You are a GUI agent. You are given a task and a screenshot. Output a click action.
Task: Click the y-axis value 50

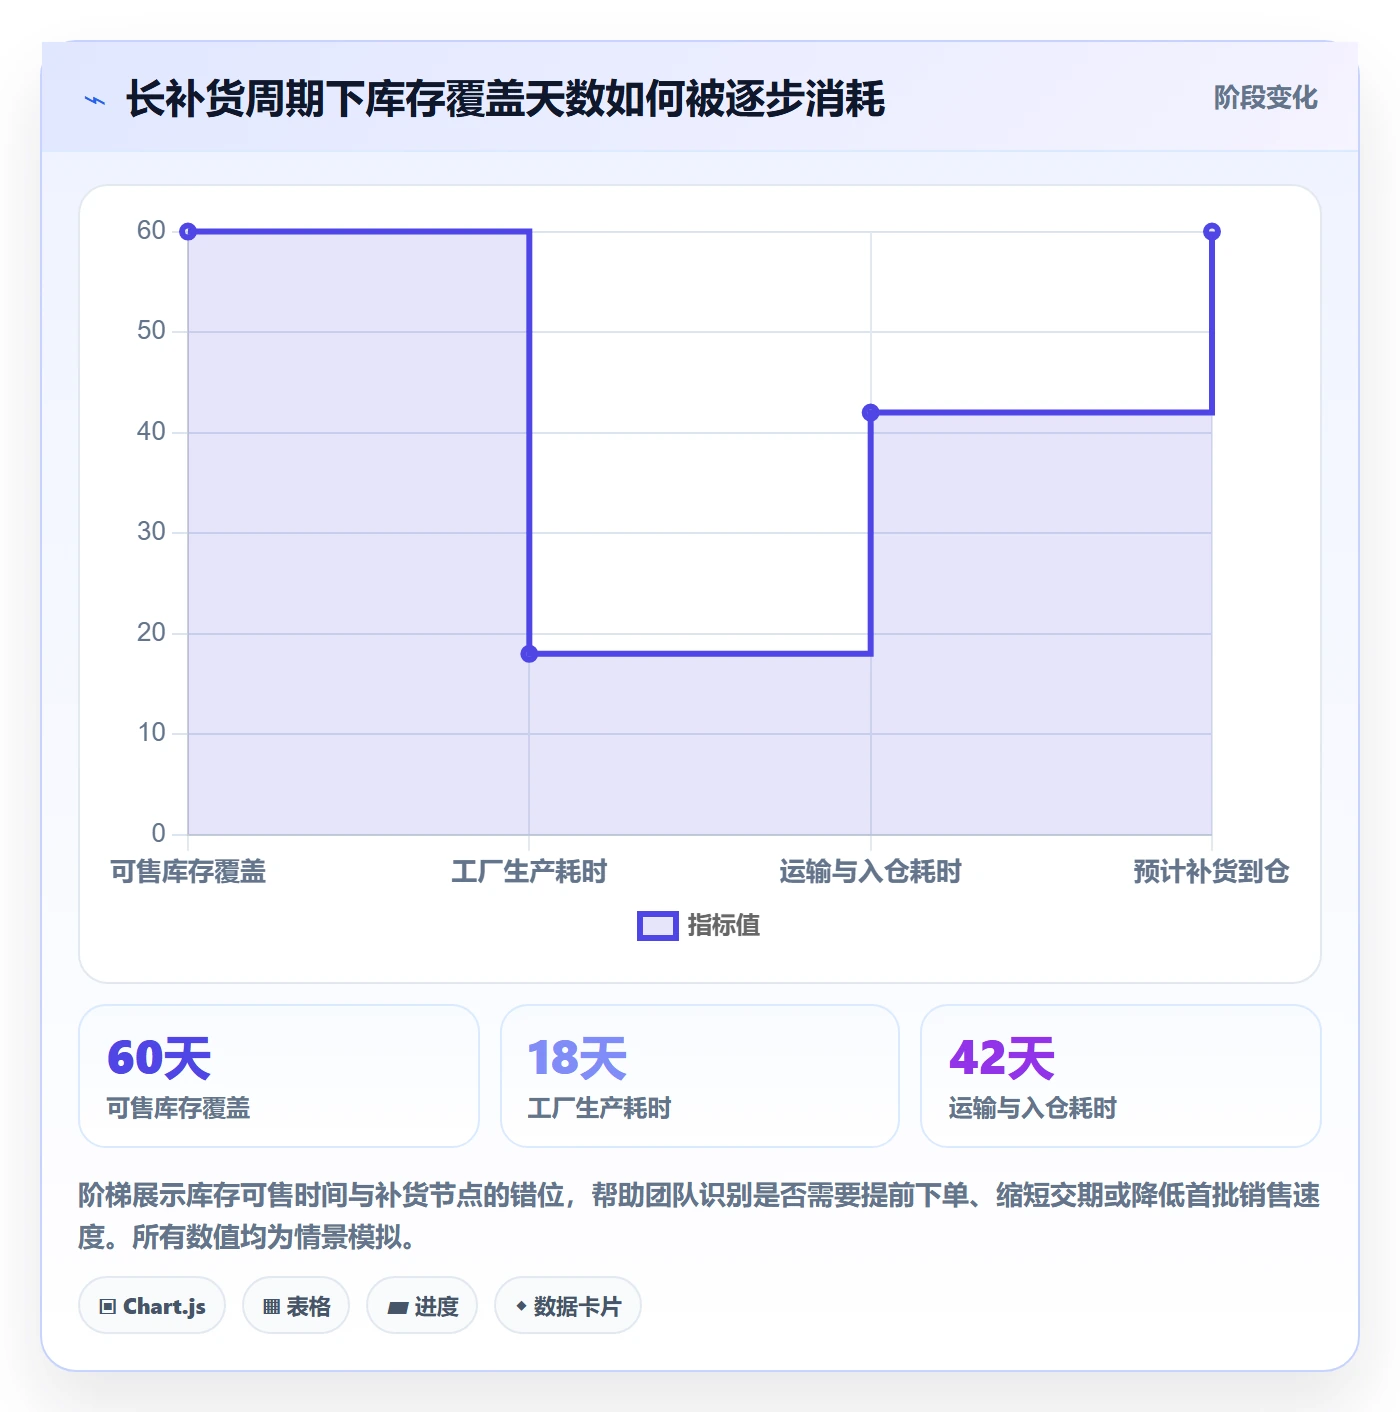[x=151, y=331]
